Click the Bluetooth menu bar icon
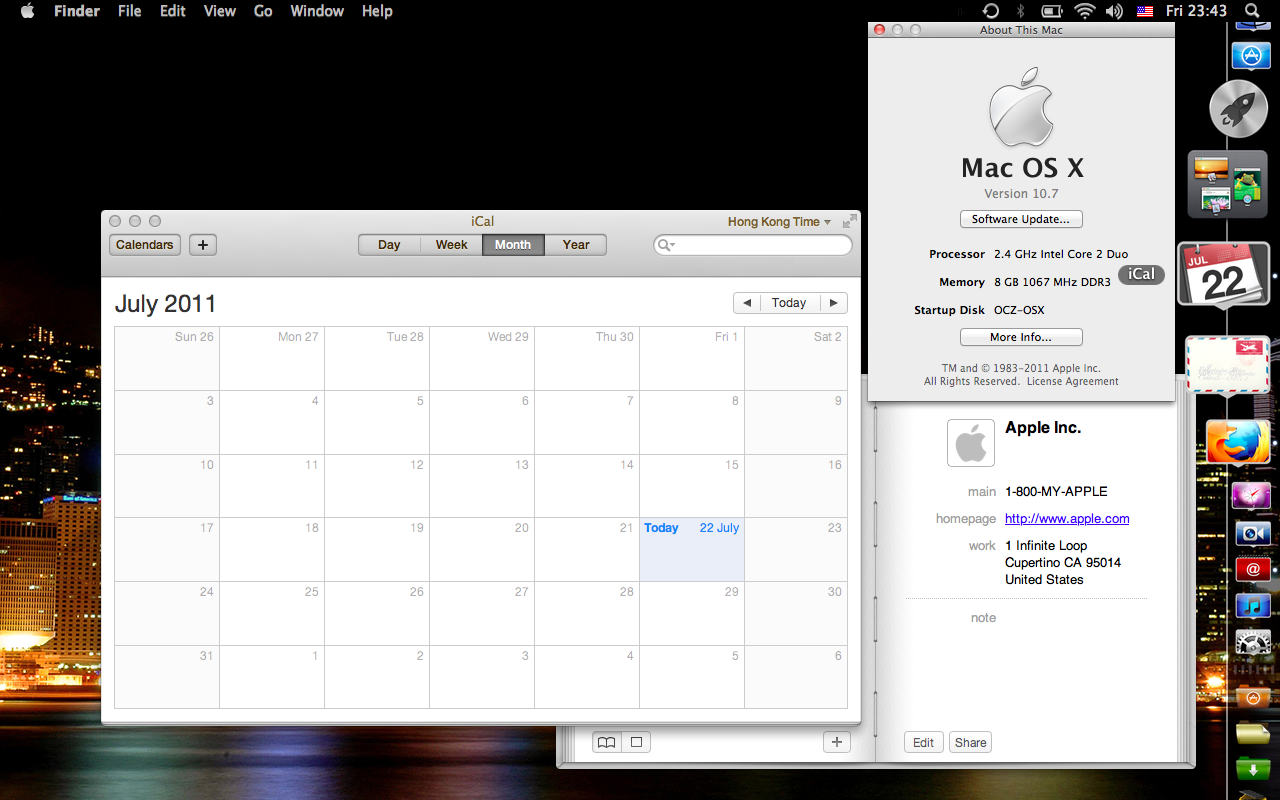The width and height of the screenshot is (1280, 800). coord(1021,11)
